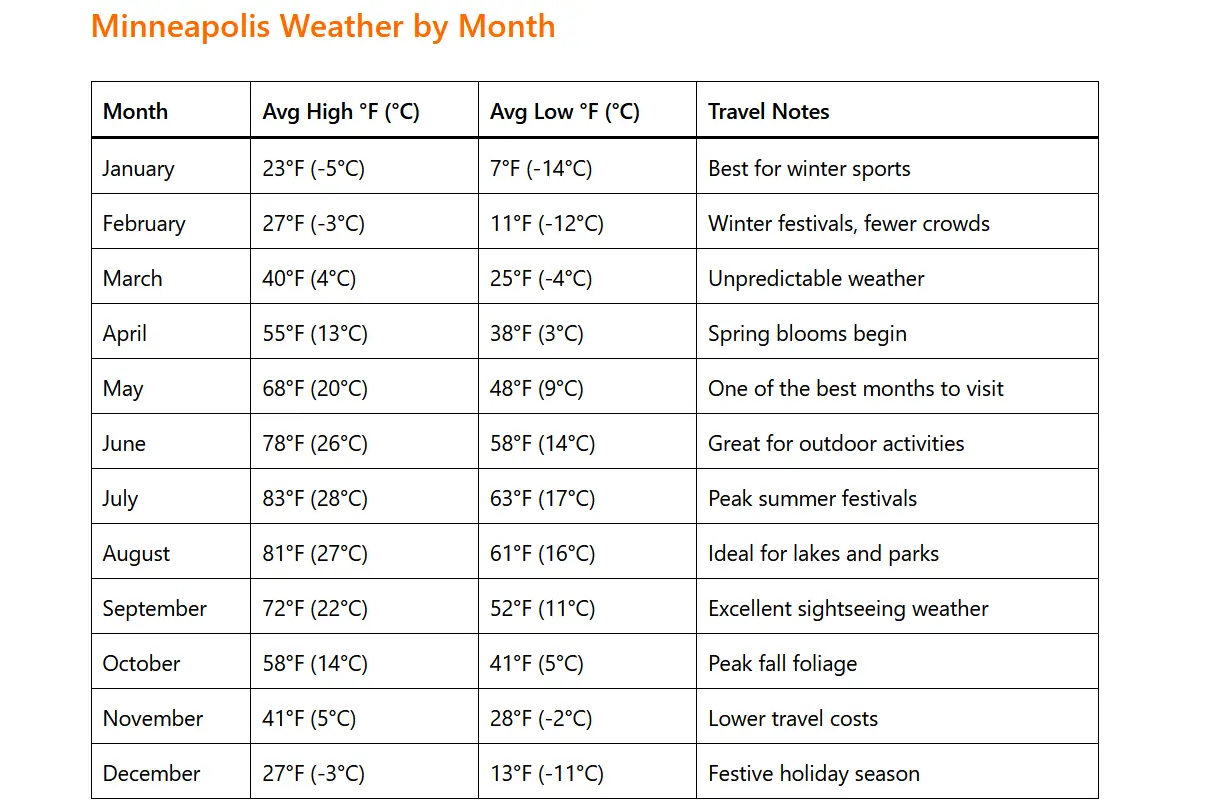Image resolution: width=1205 pixels, height=812 pixels.
Task: Click the October average high 58°F (14°C) cell
Action: (315, 664)
